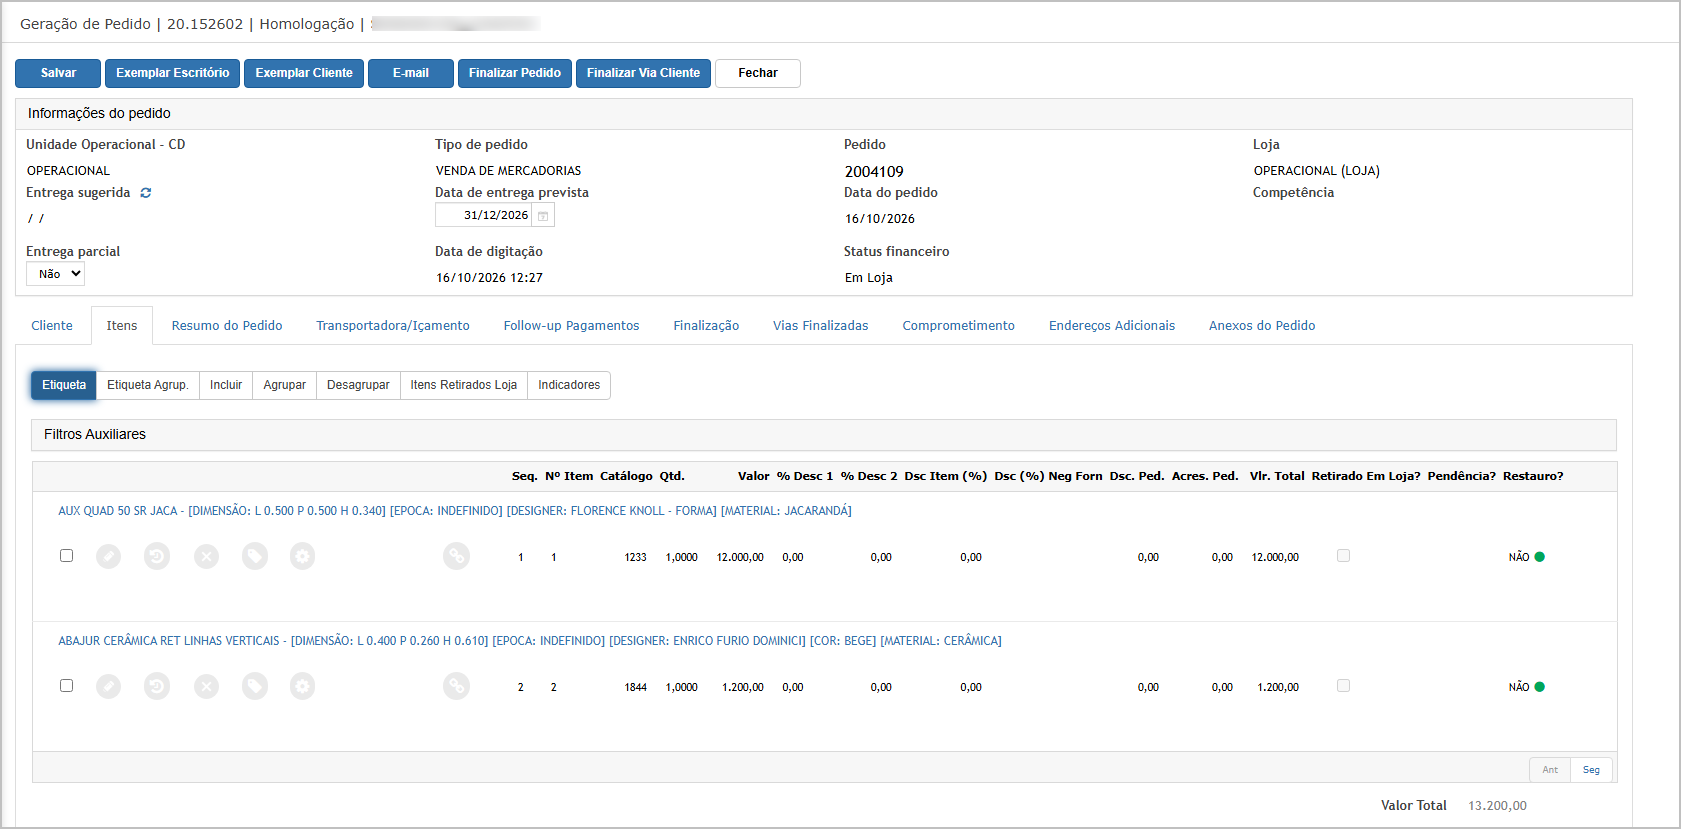Image resolution: width=1681 pixels, height=829 pixels.
Task: Go to the Transportadora/Içamento tab
Action: point(393,326)
